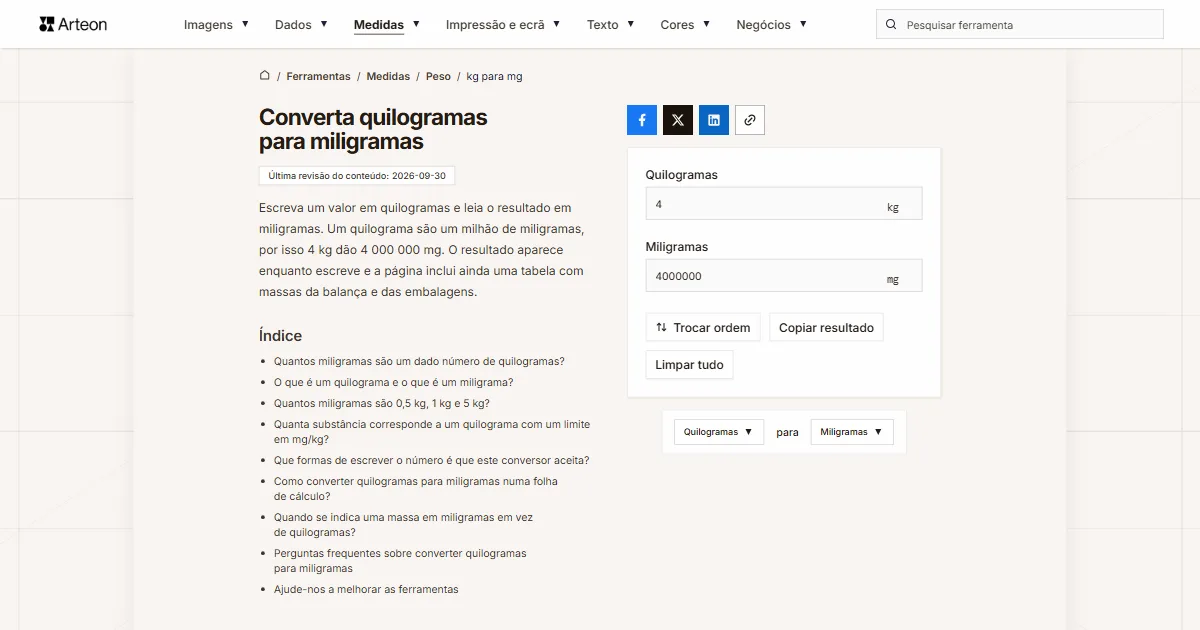Share the page on Facebook
The width and height of the screenshot is (1200, 630).
click(642, 120)
